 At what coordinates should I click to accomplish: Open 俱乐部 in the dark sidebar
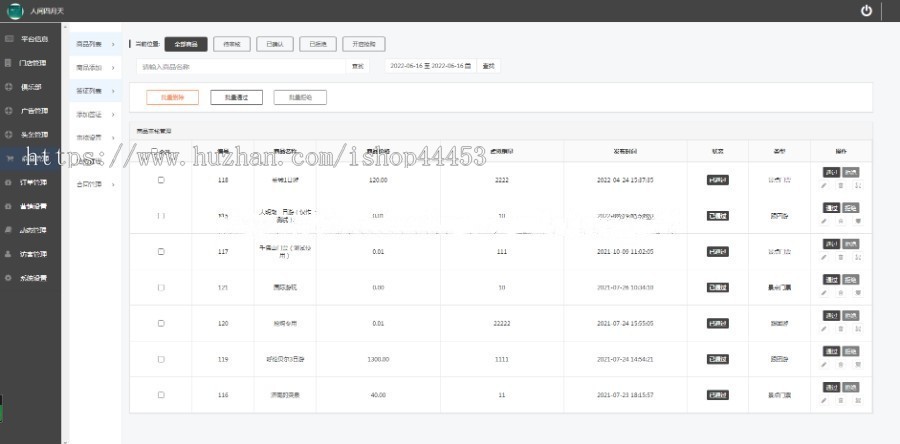[31, 87]
